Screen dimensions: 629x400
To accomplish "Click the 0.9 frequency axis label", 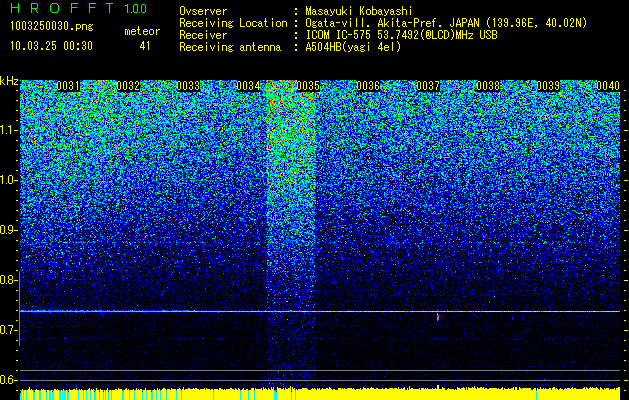I will (8, 230).
